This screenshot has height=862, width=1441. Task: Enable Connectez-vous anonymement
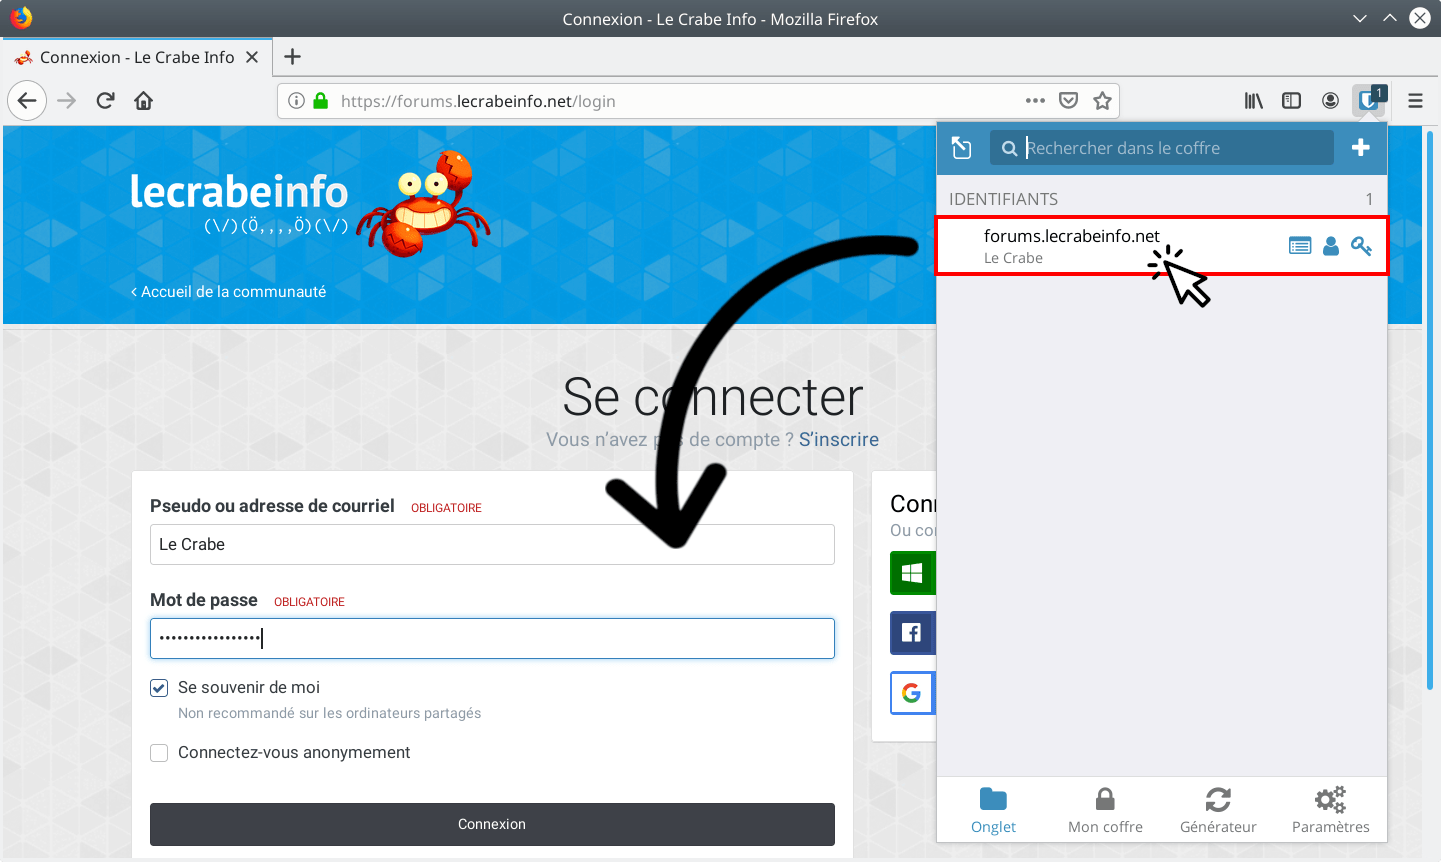(x=159, y=753)
